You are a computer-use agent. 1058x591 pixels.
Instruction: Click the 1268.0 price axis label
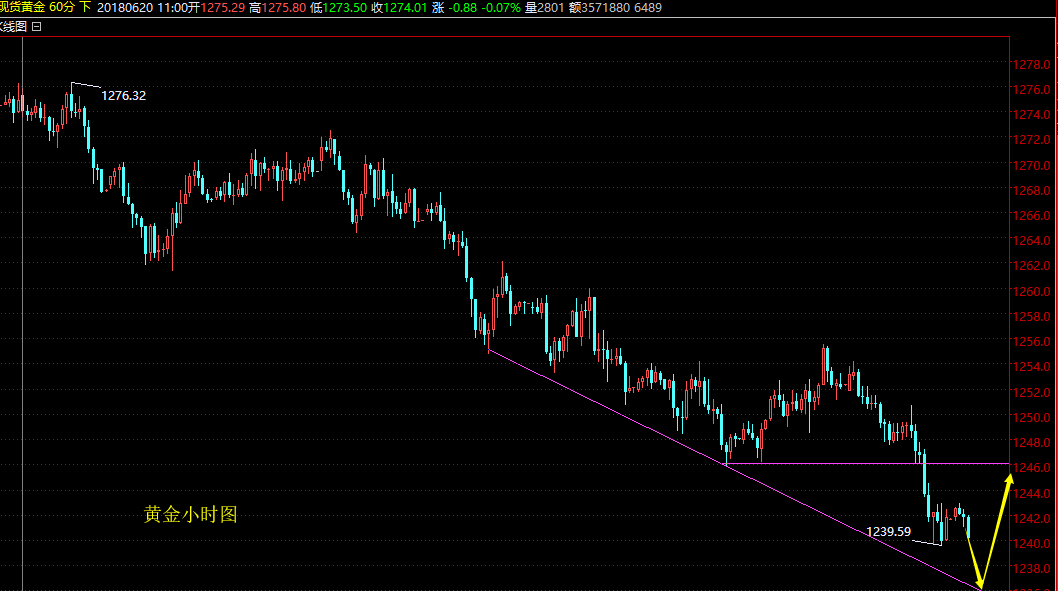click(x=1032, y=190)
